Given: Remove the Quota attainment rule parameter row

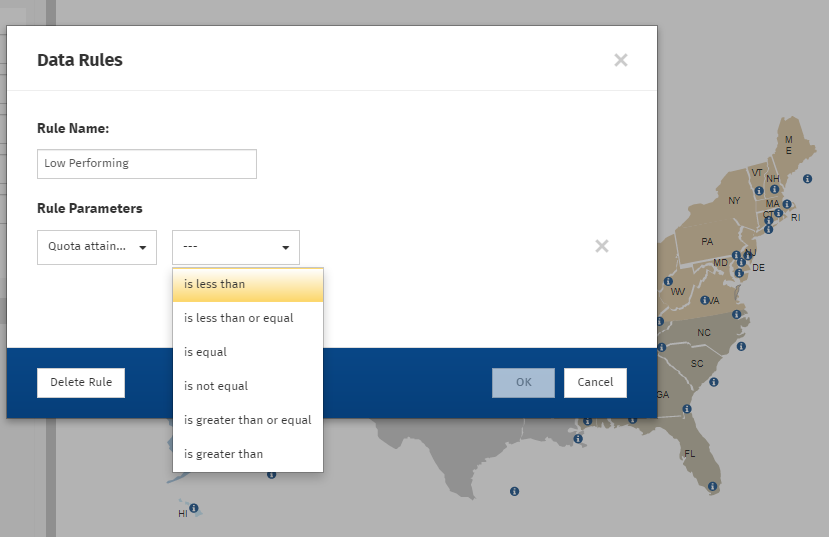Looking at the screenshot, I should click(601, 246).
